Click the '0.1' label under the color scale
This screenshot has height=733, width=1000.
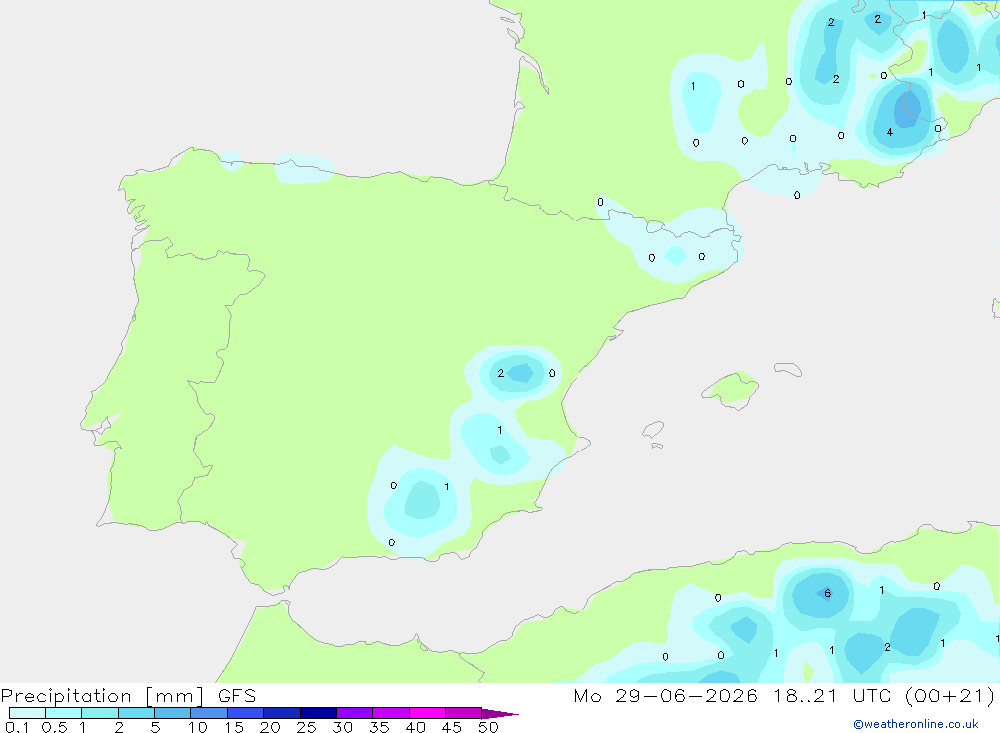(17, 727)
